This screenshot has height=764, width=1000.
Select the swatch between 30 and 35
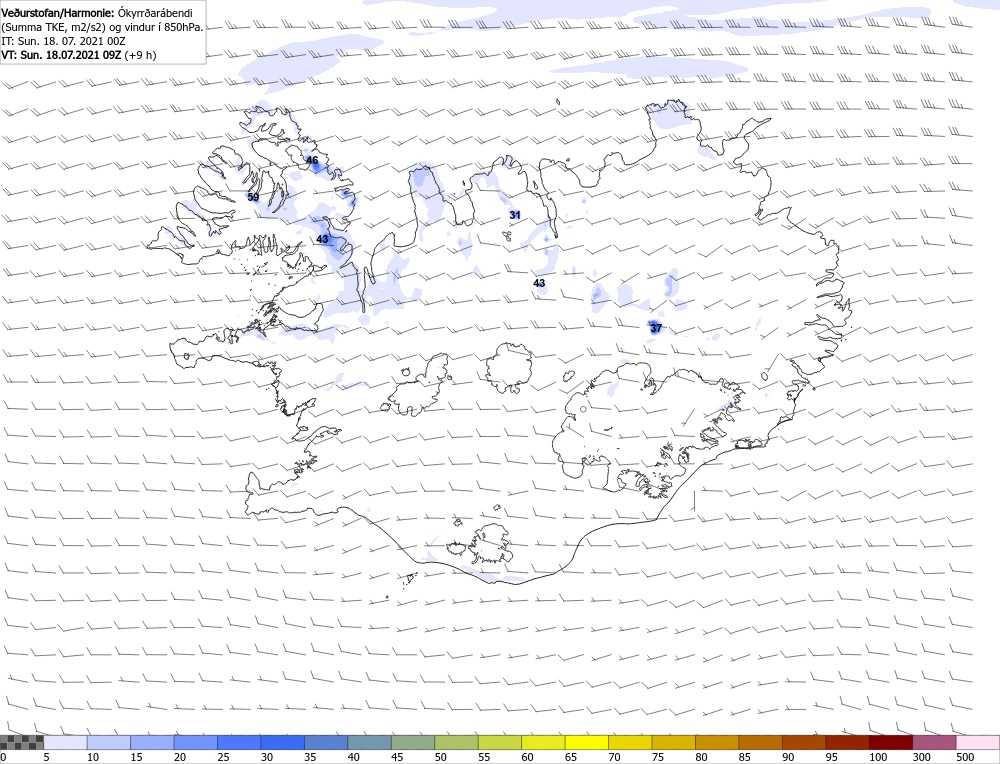click(283, 742)
